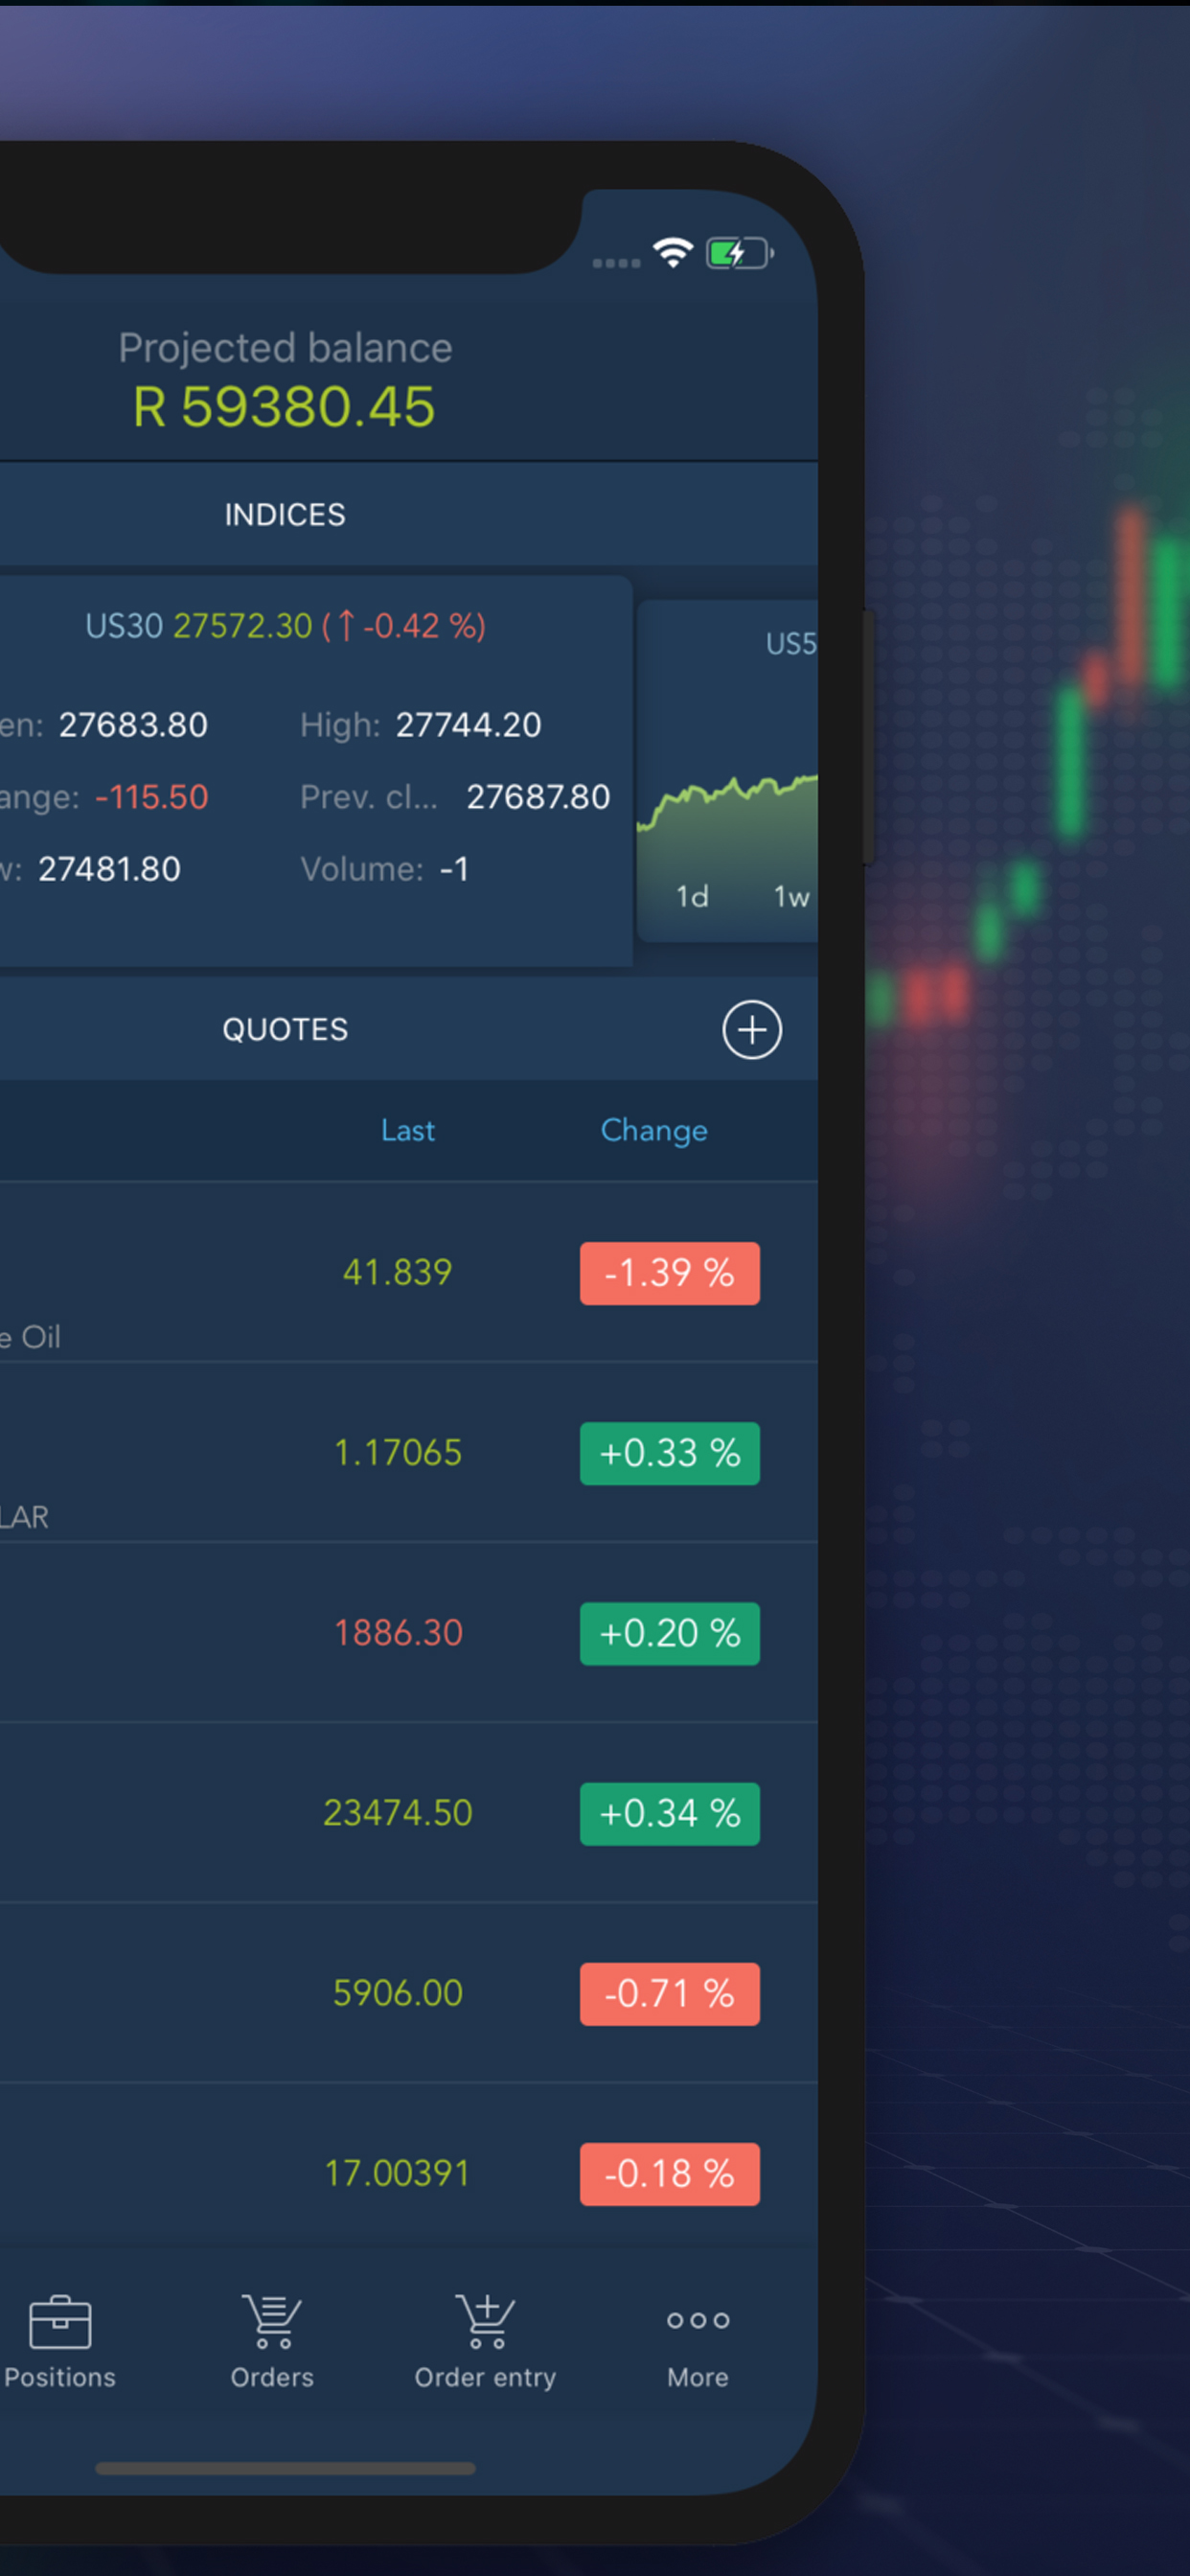Viewport: 1190px width, 2576px height.
Task: Tap the +0.33 % change badge
Action: pyautogui.click(x=670, y=1453)
